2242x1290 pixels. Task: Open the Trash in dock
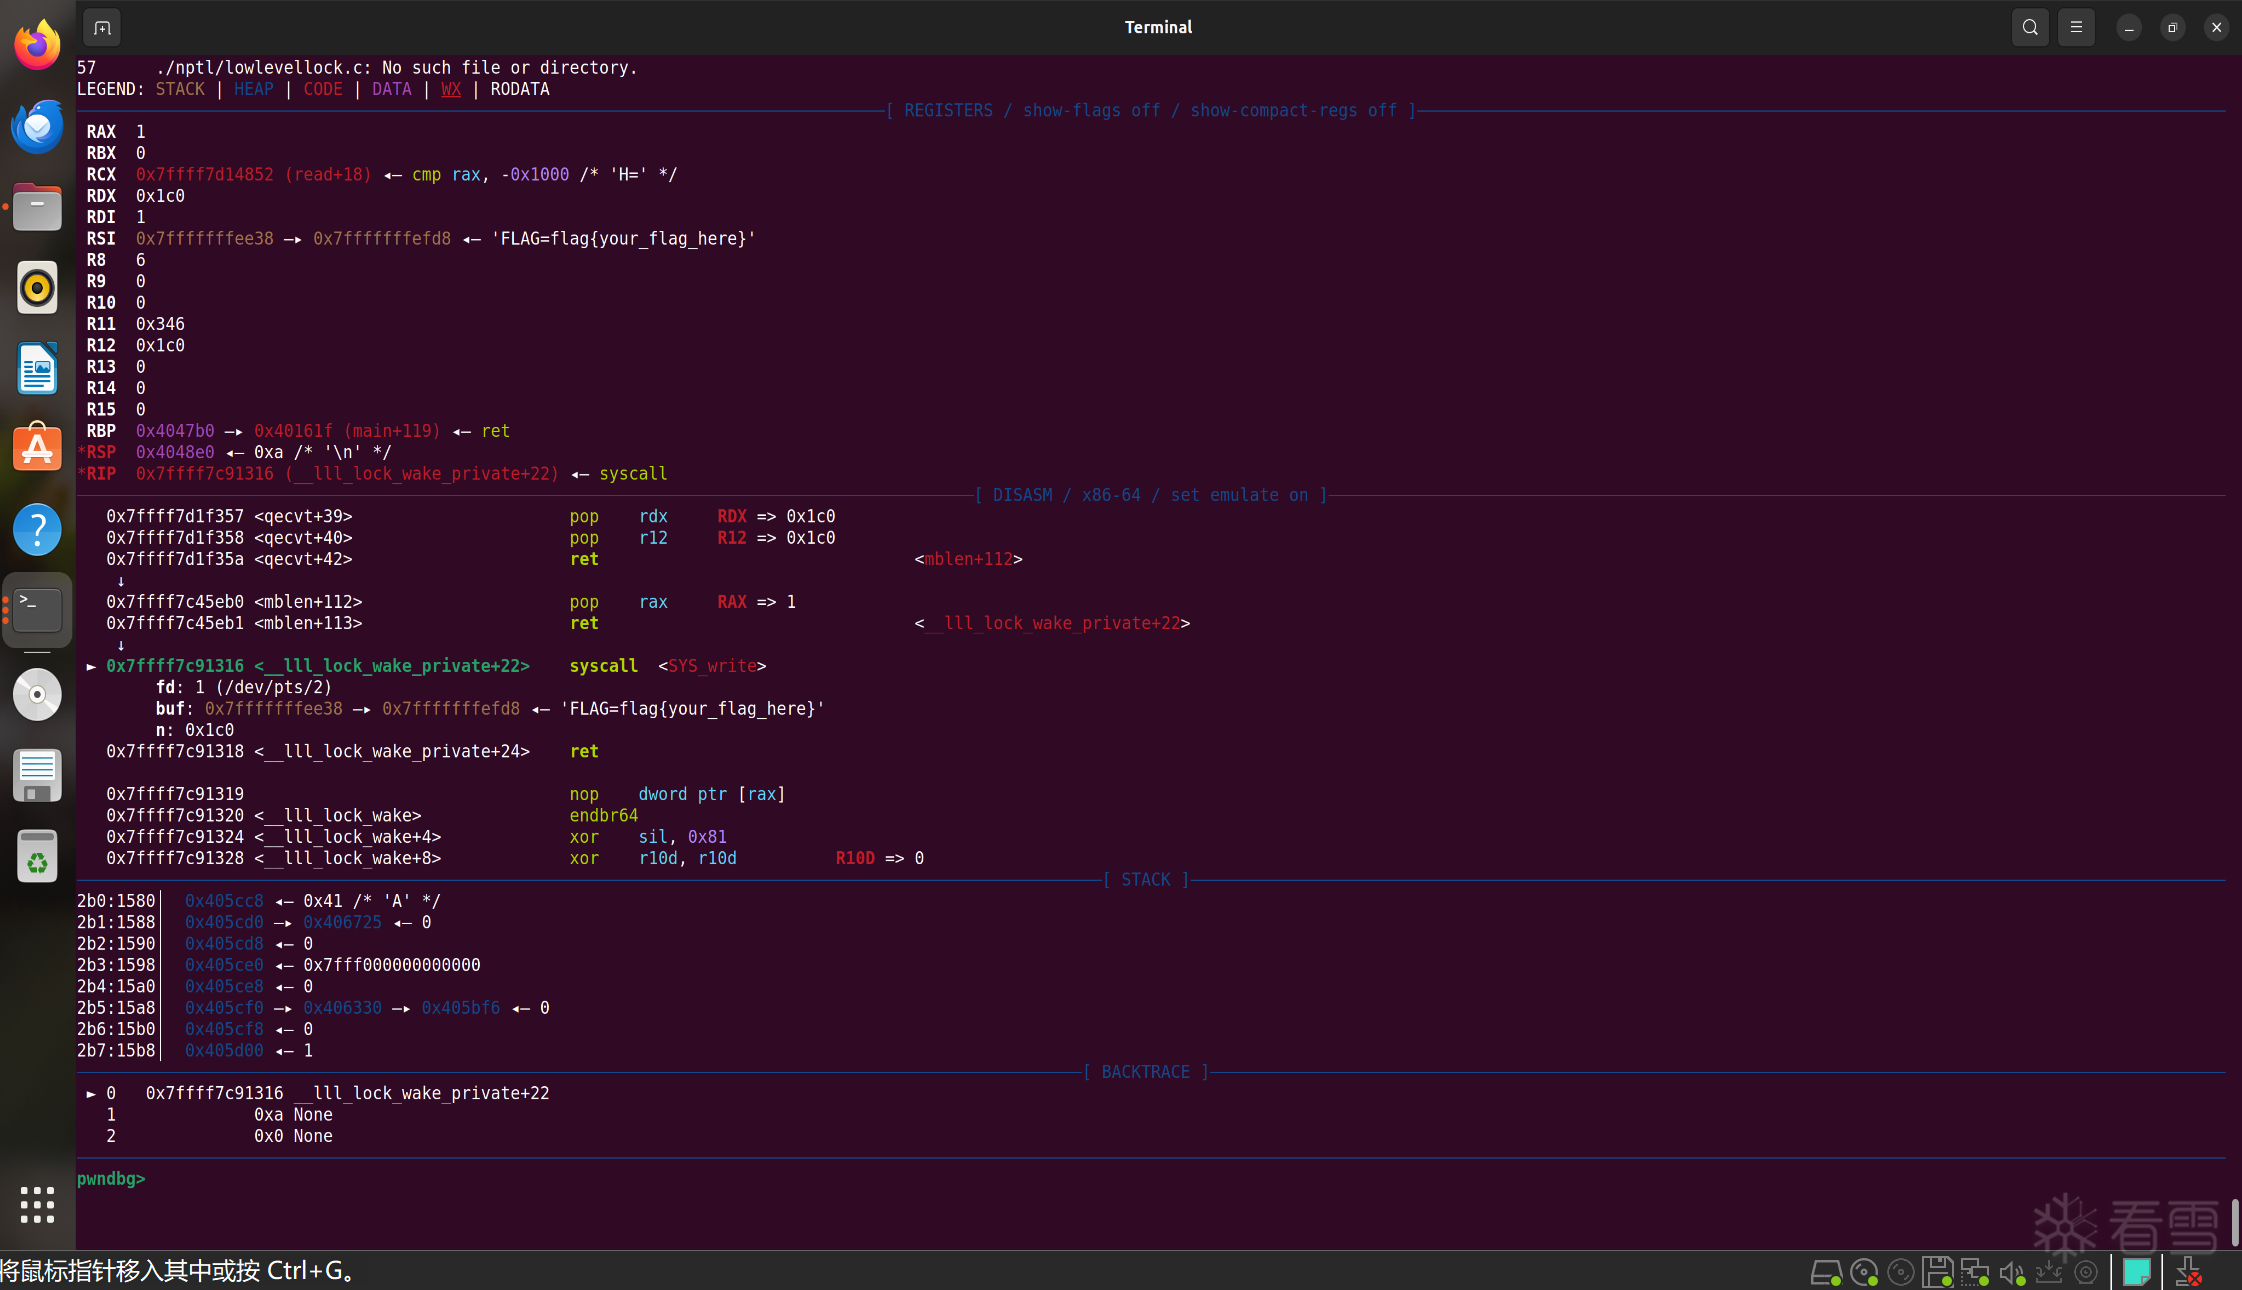[x=37, y=856]
